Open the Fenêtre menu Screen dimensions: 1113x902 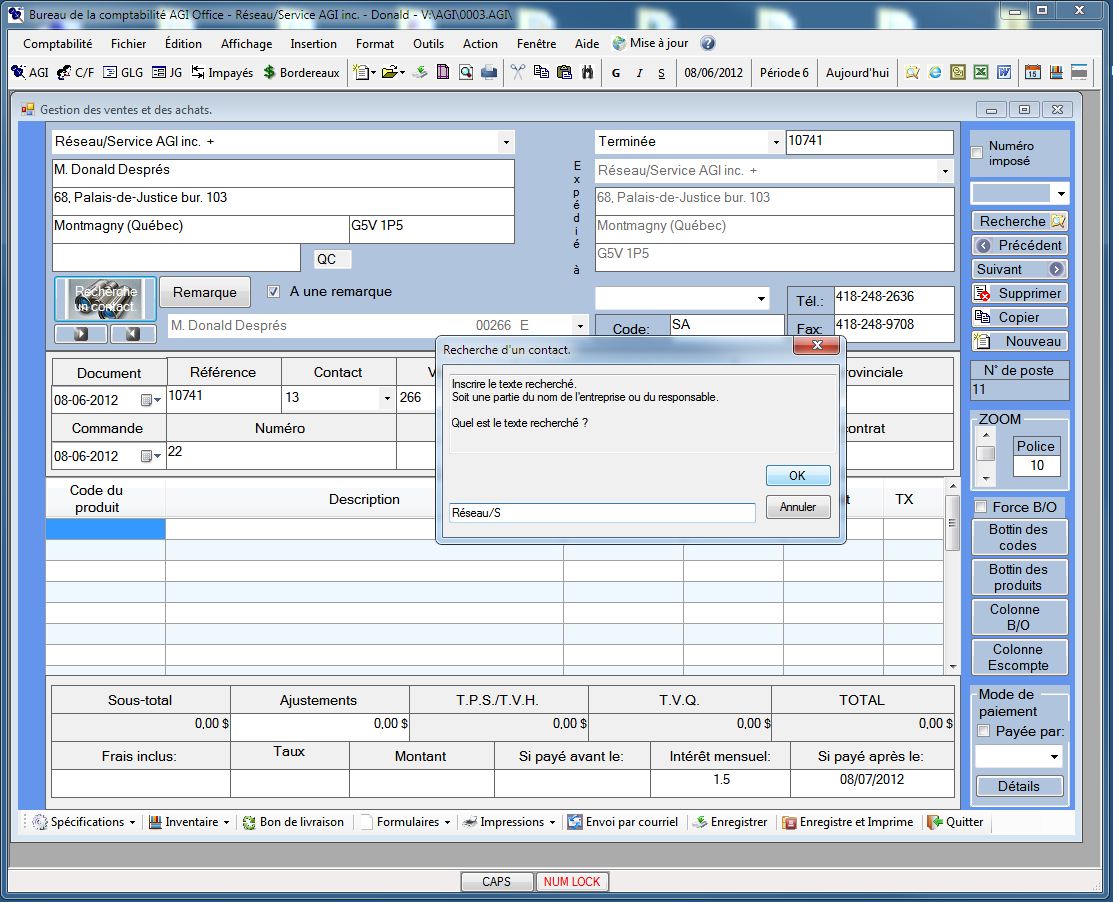tap(537, 43)
